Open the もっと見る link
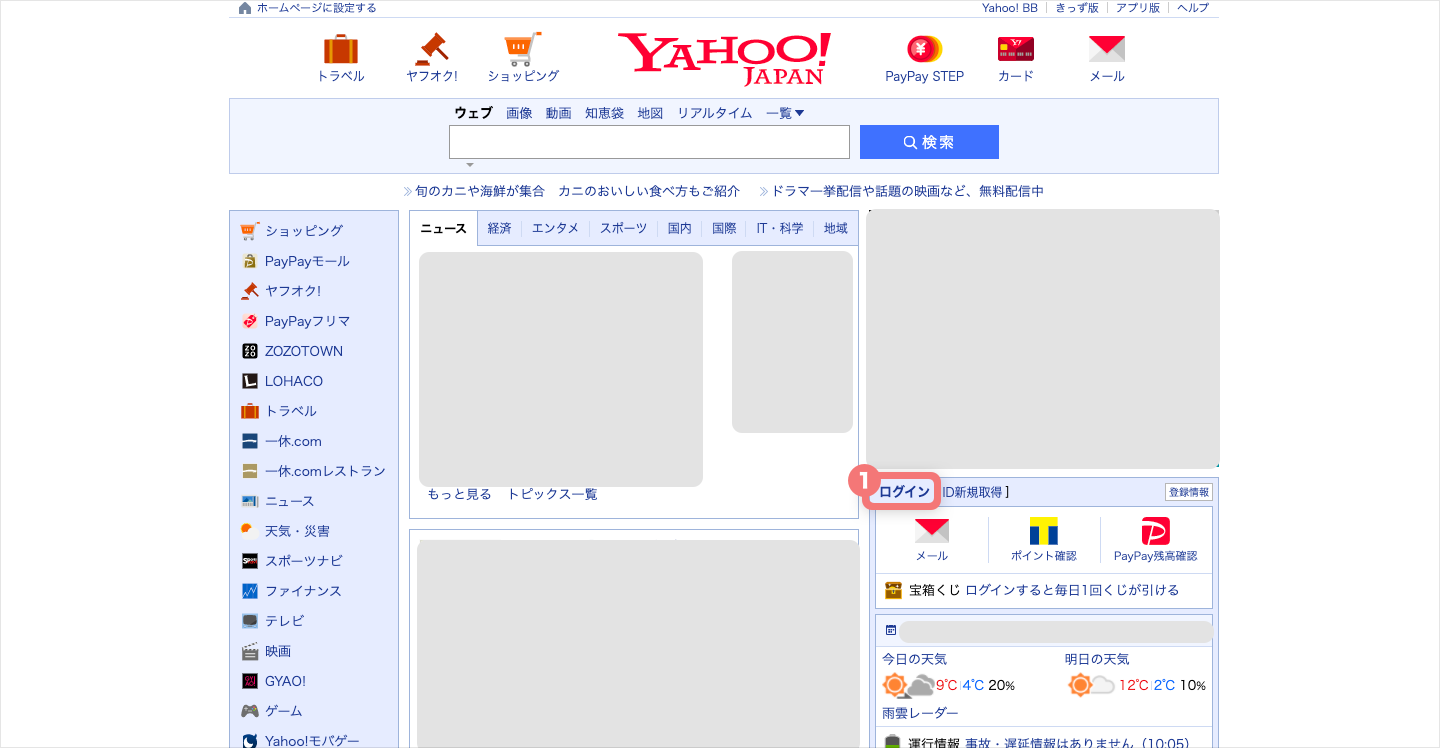This screenshot has width=1440, height=748. (459, 494)
